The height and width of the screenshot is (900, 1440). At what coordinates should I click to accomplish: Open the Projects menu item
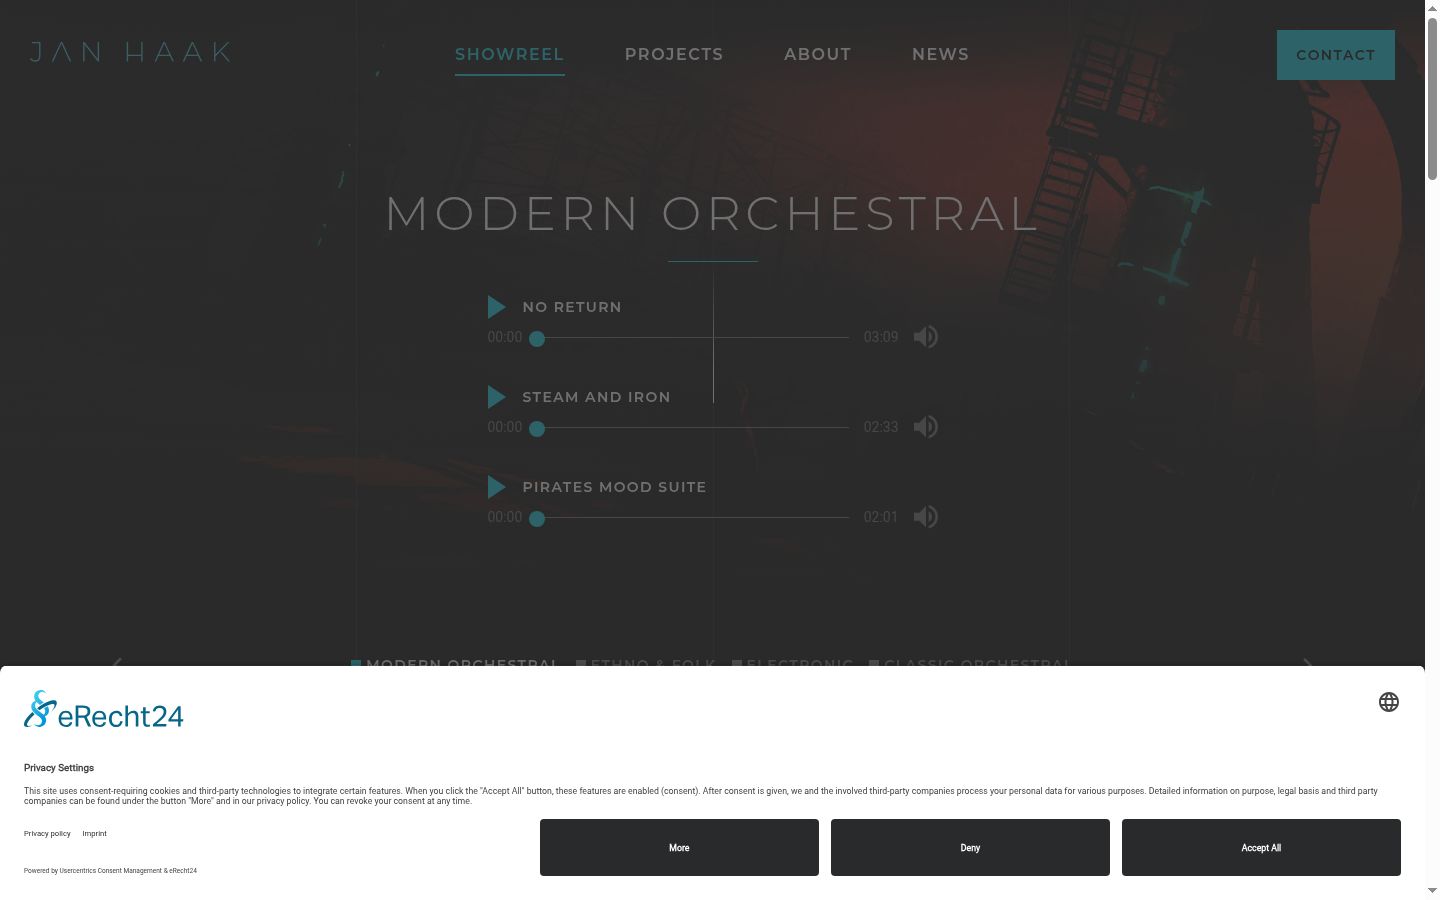pyautogui.click(x=674, y=54)
